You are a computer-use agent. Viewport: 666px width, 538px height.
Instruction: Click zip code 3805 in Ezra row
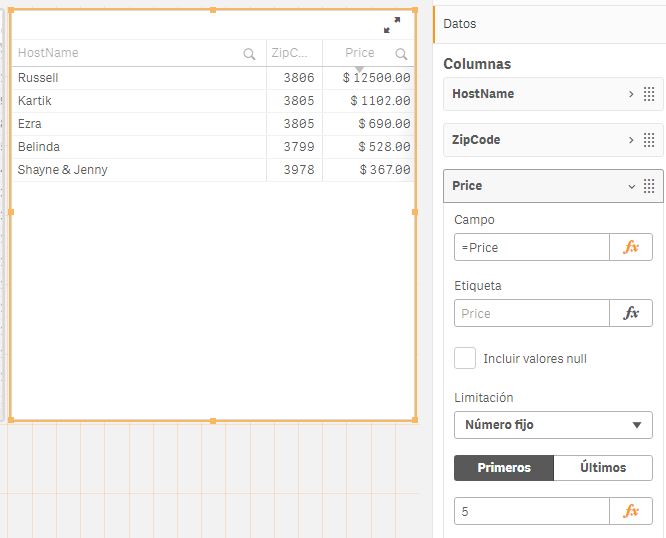tap(294, 124)
